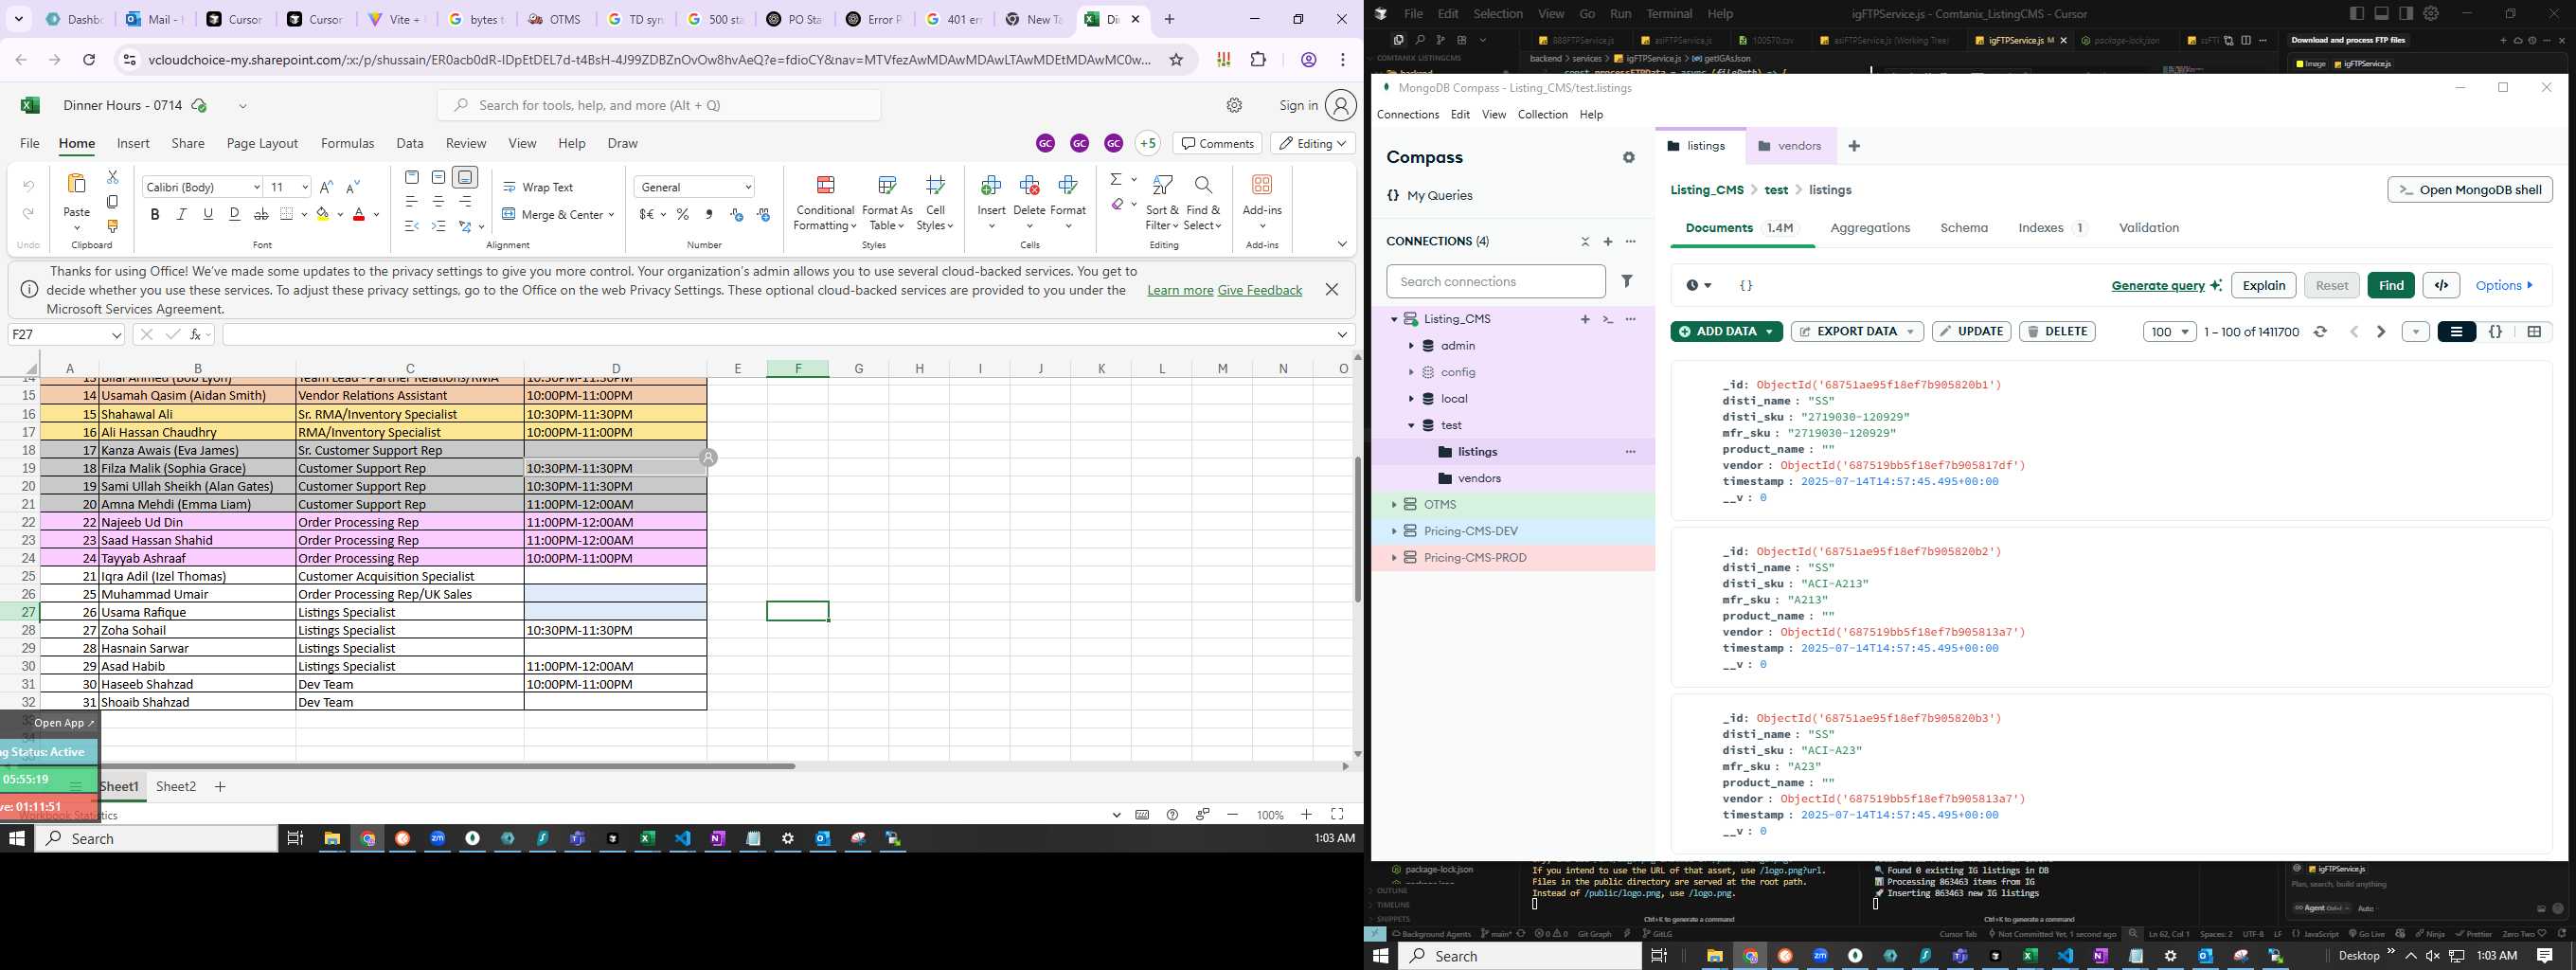Open the Editing mode dropdown
This screenshot has height=970, width=2576.
click(x=1313, y=143)
